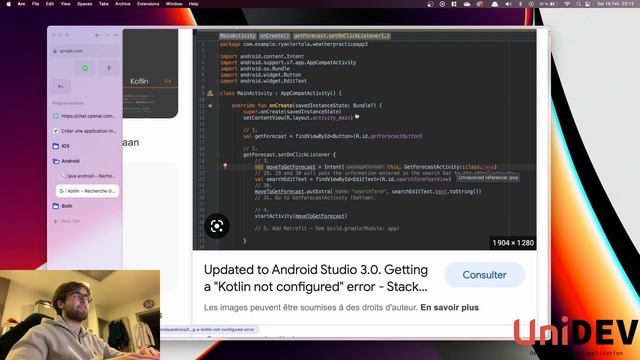Open the pinned favorite tile below the green tile

click(x=60, y=86)
